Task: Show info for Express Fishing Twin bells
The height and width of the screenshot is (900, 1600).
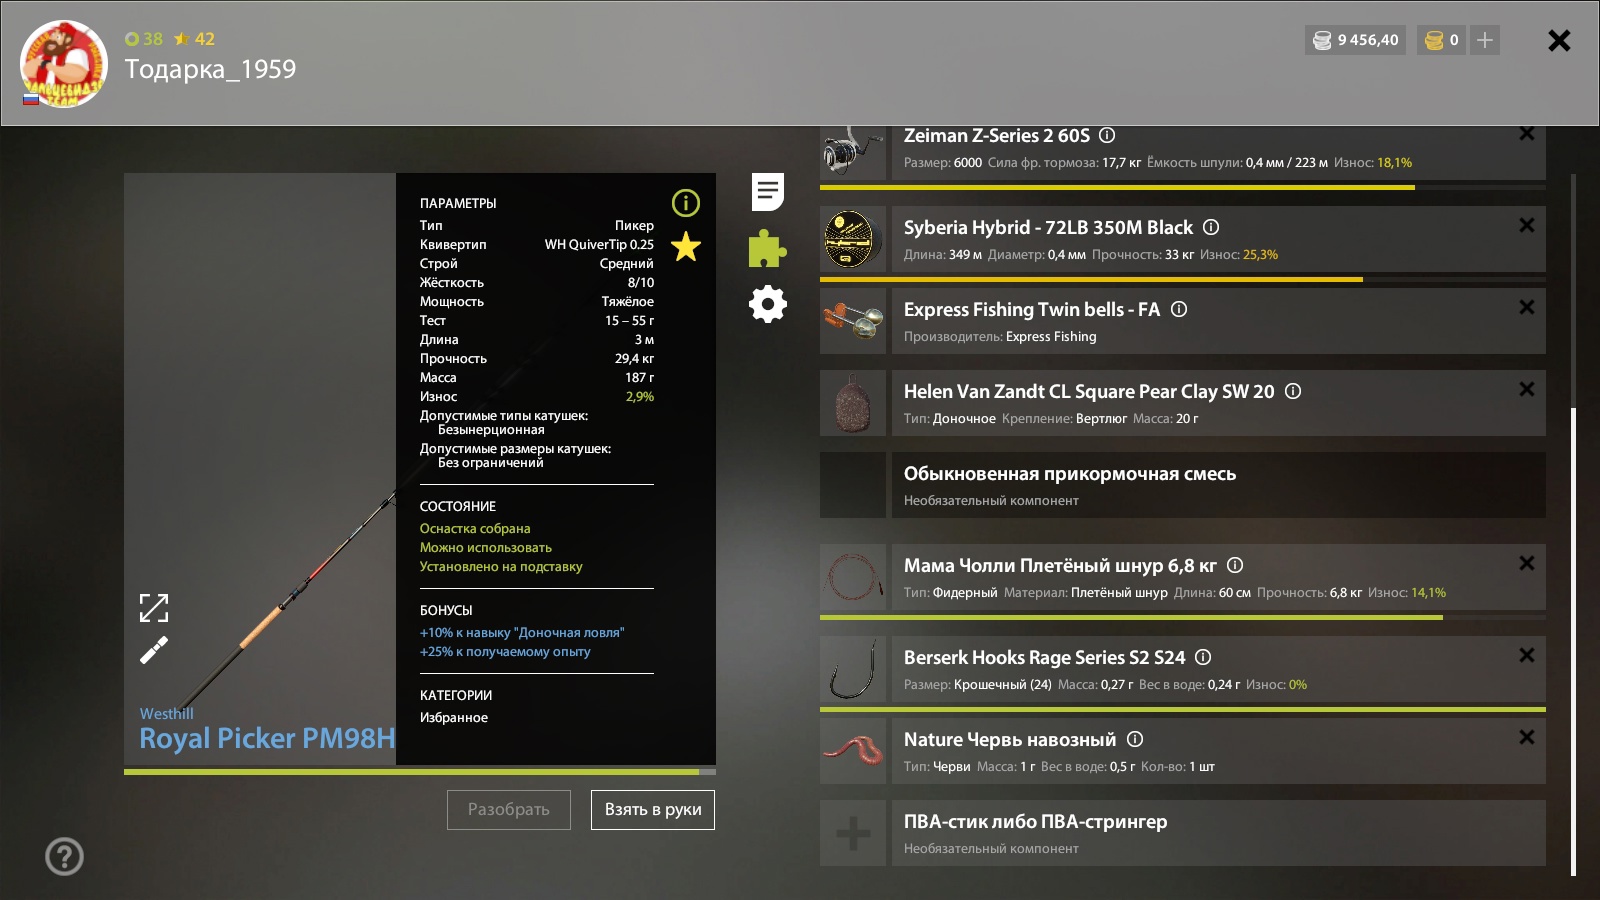Action: tap(1179, 309)
